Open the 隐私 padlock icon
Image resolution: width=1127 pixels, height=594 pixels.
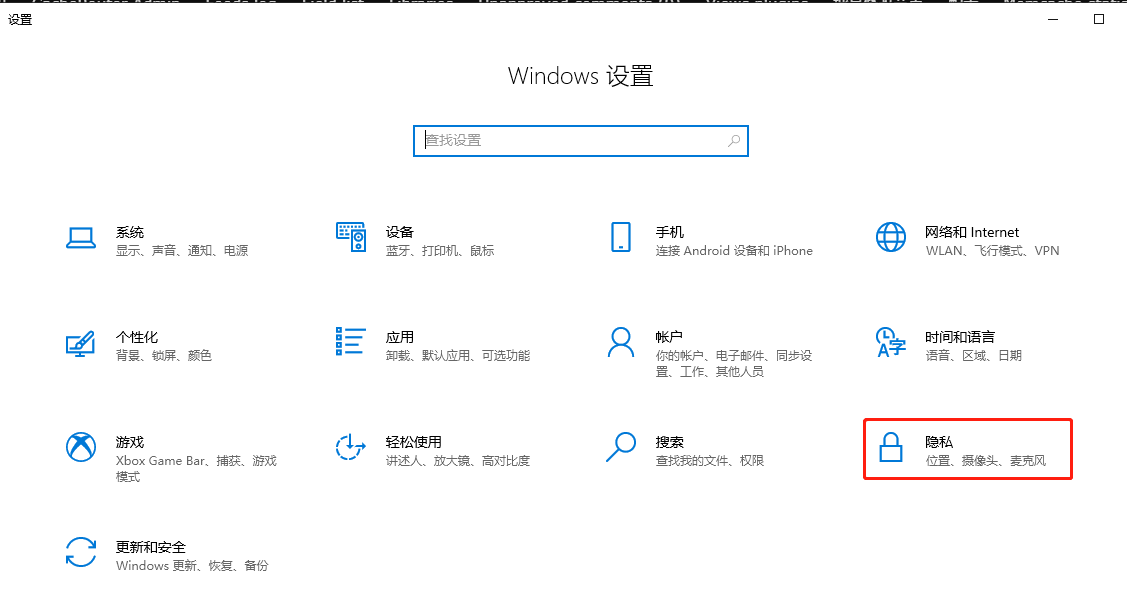891,447
